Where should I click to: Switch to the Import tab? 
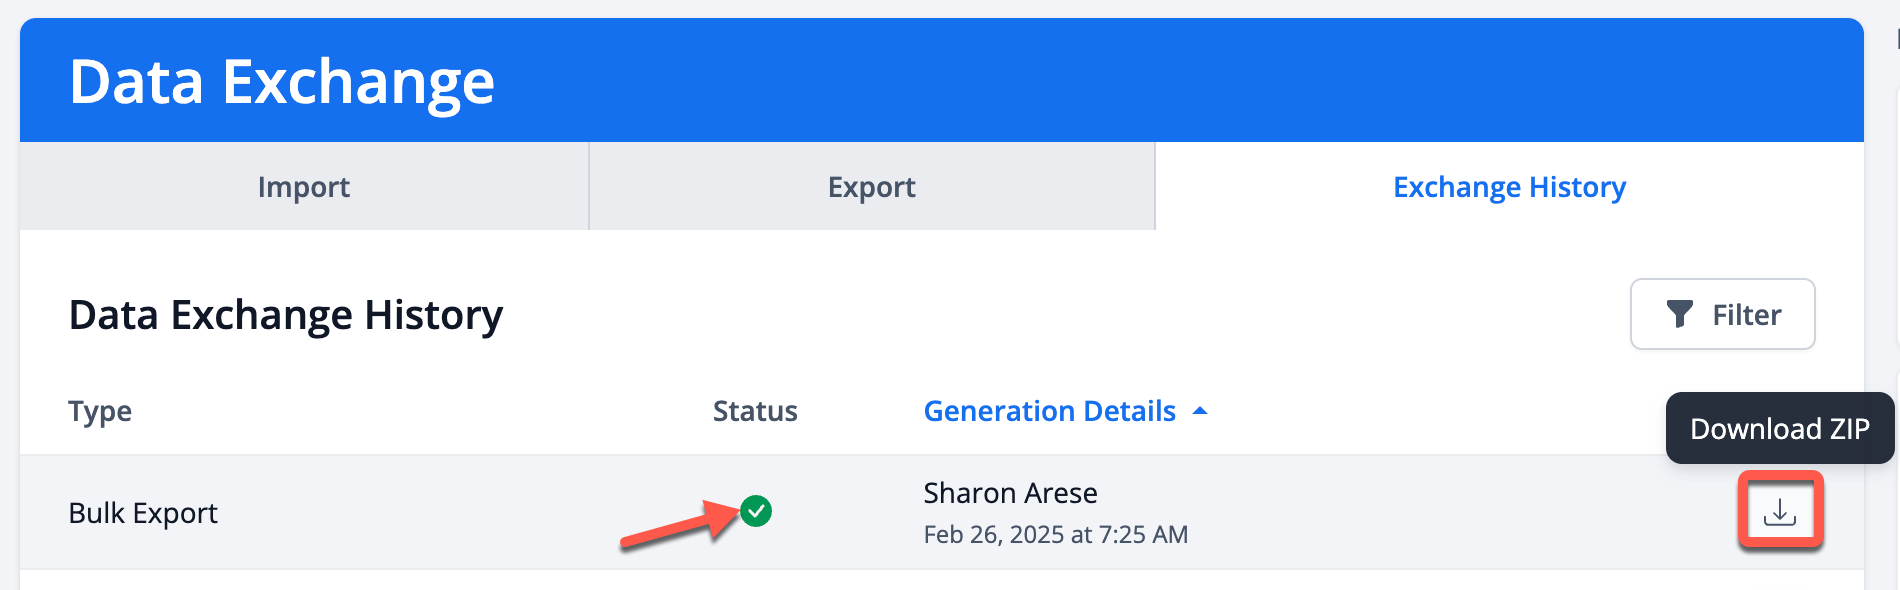(304, 186)
